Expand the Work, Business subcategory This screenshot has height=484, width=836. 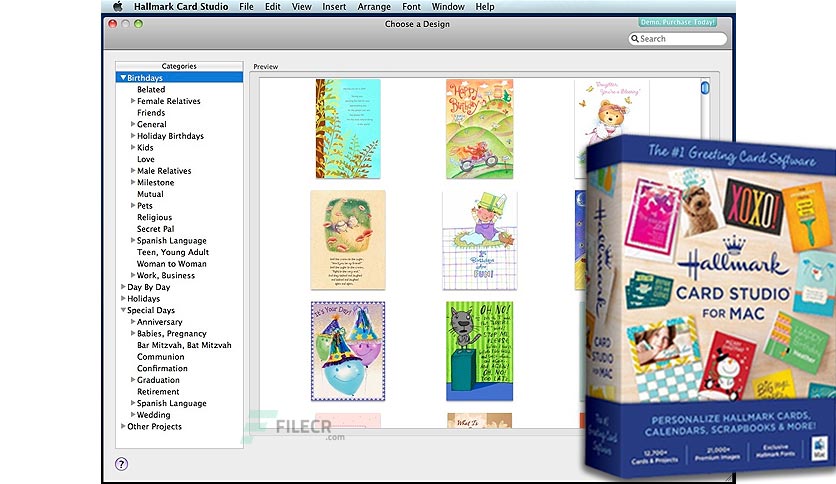(x=133, y=275)
